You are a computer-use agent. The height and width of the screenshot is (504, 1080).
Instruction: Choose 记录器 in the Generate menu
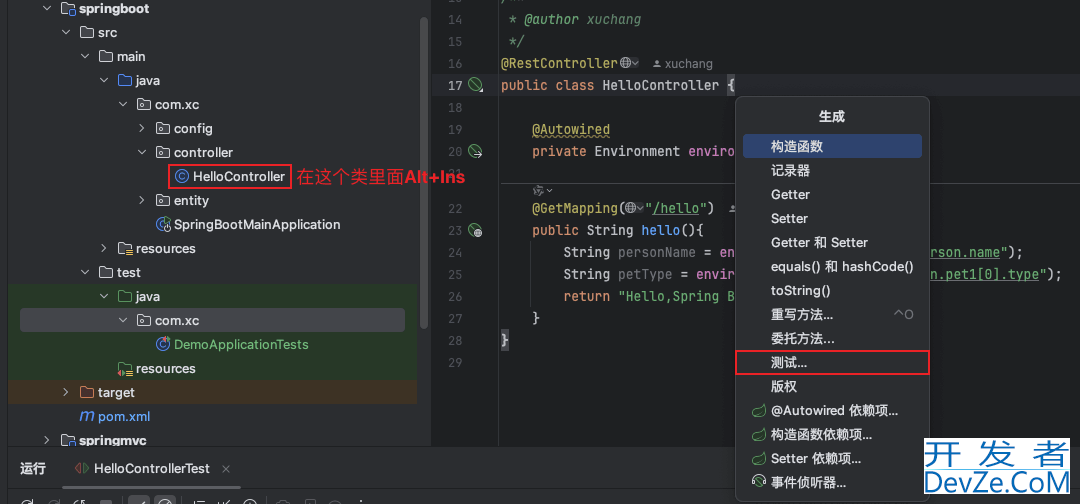coord(832,170)
